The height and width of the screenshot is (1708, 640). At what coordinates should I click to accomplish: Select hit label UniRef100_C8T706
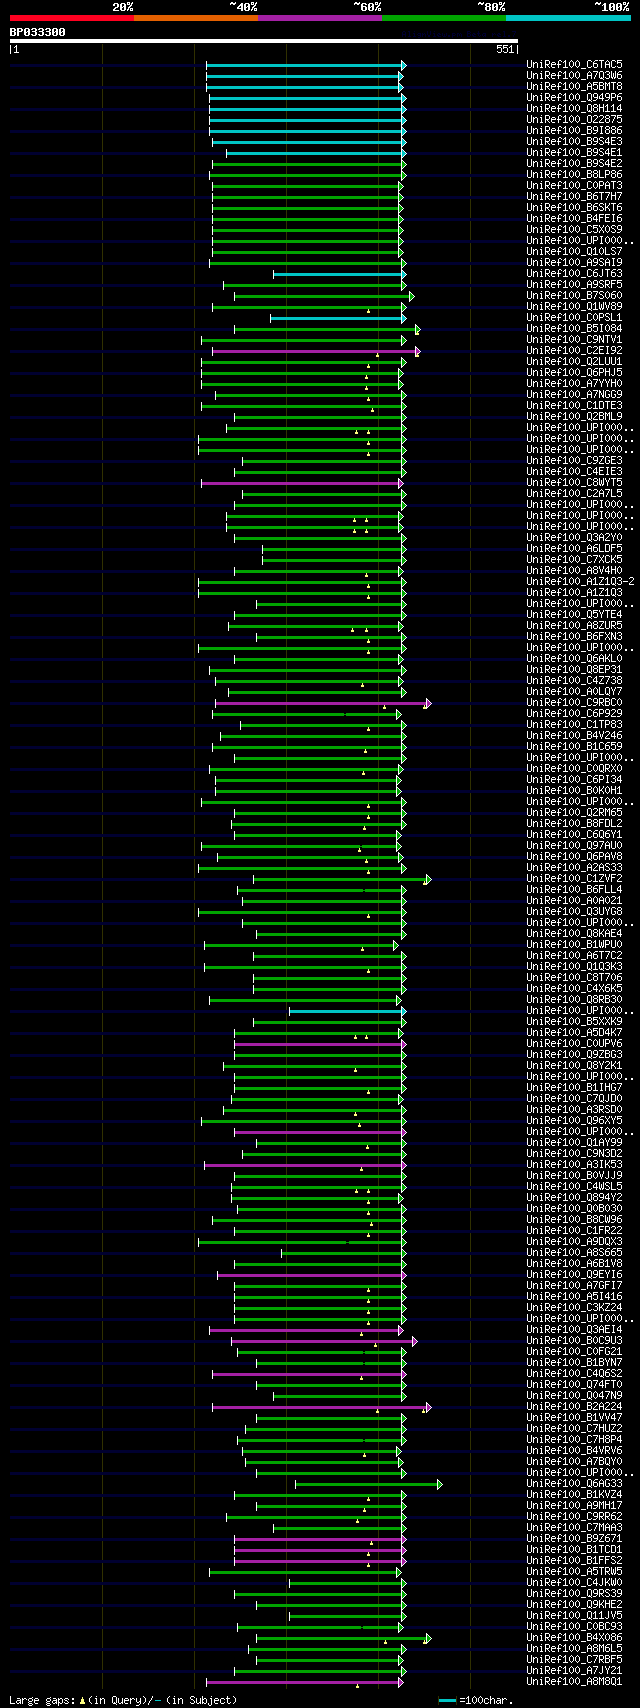click(x=574, y=978)
